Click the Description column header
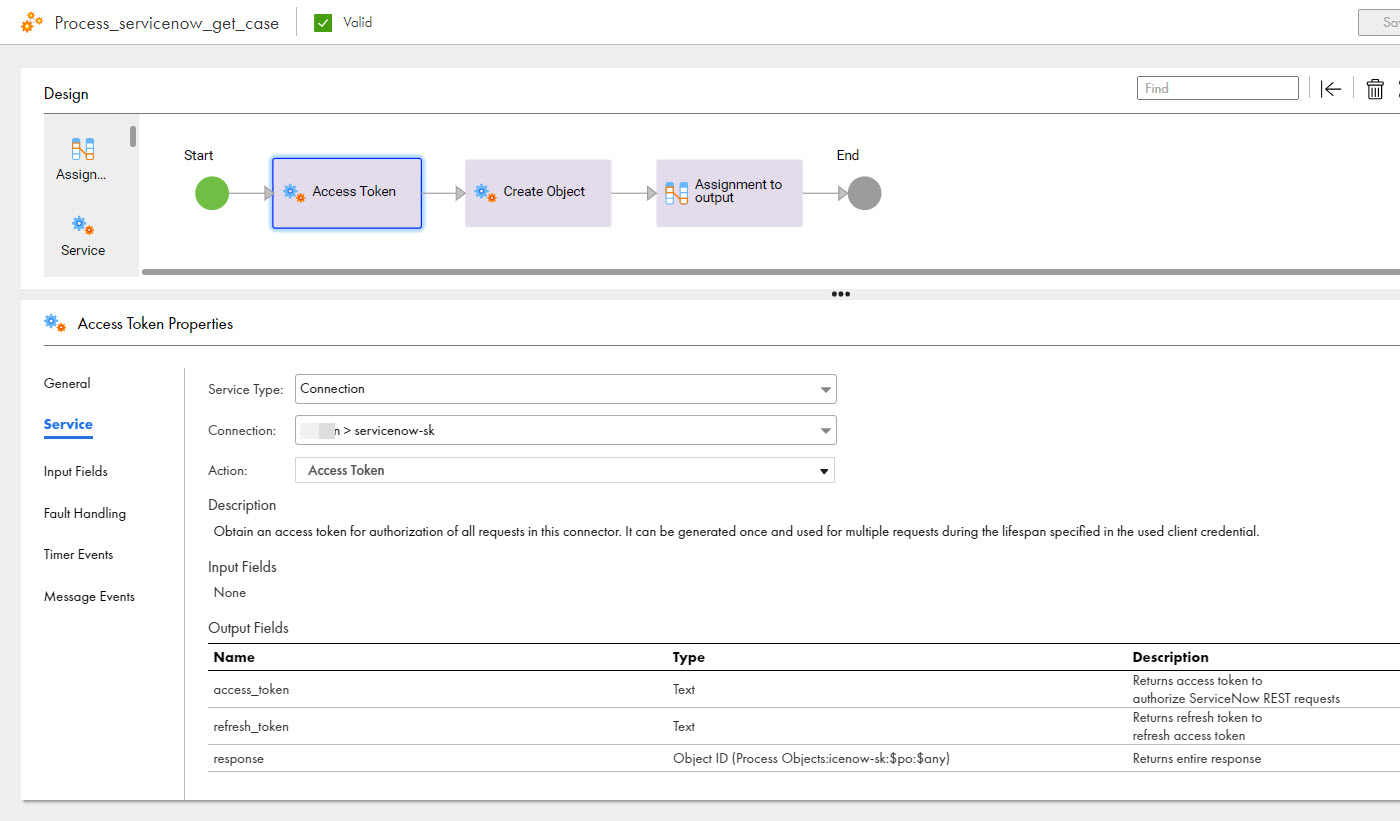Screen dimensions: 1400x821 click(1170, 657)
